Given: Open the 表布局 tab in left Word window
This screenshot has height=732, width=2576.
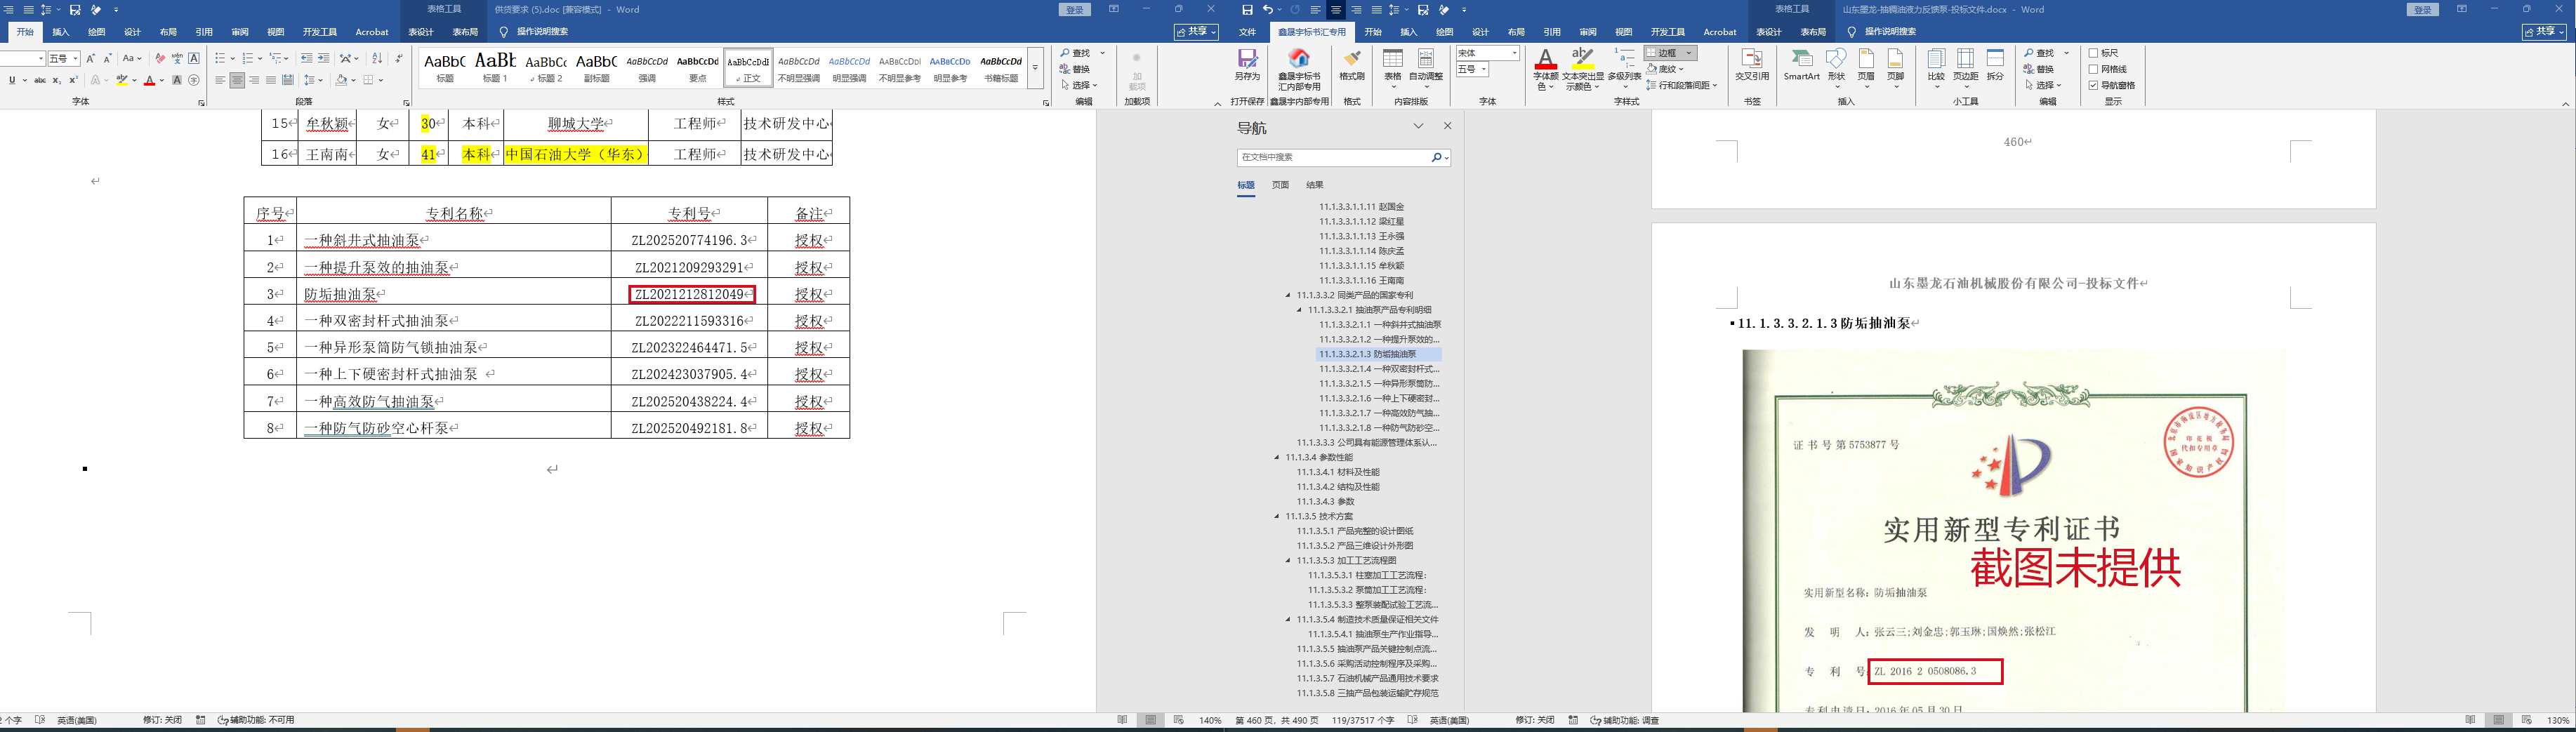Looking at the screenshot, I should [x=465, y=32].
